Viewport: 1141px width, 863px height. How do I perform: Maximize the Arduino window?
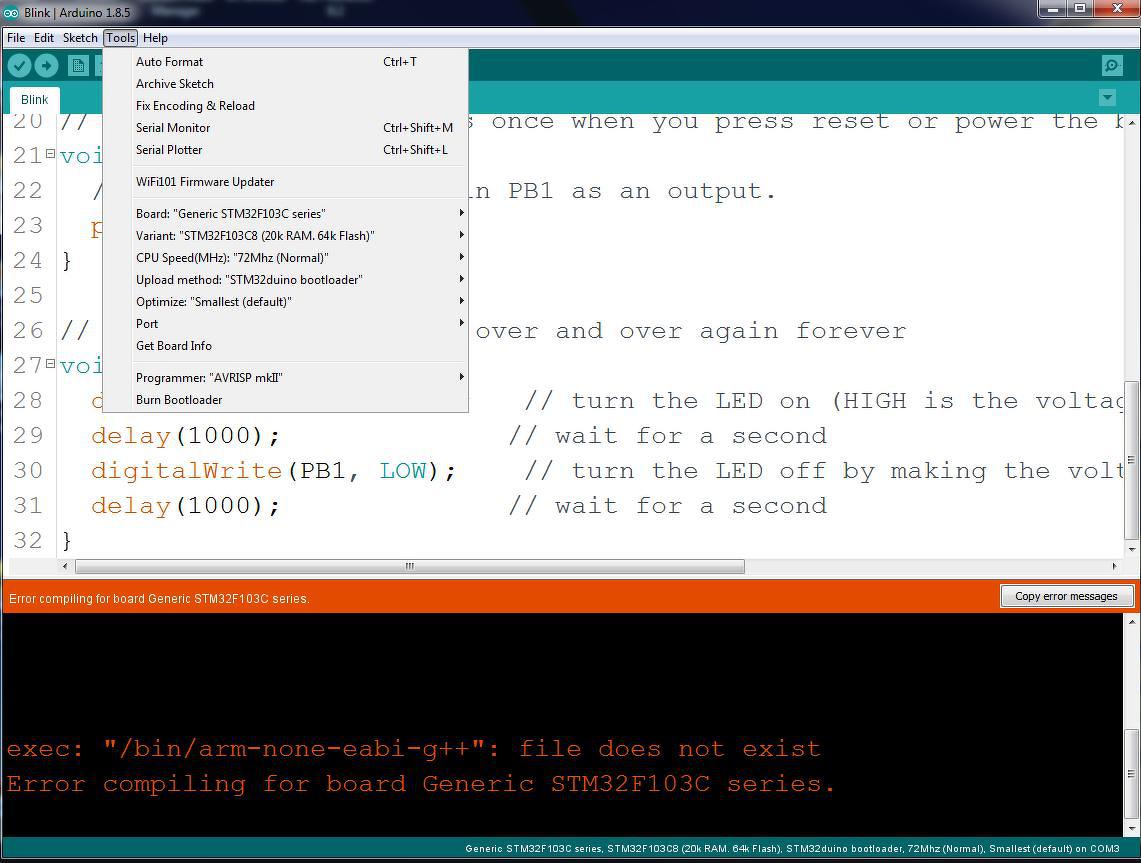click(1080, 9)
